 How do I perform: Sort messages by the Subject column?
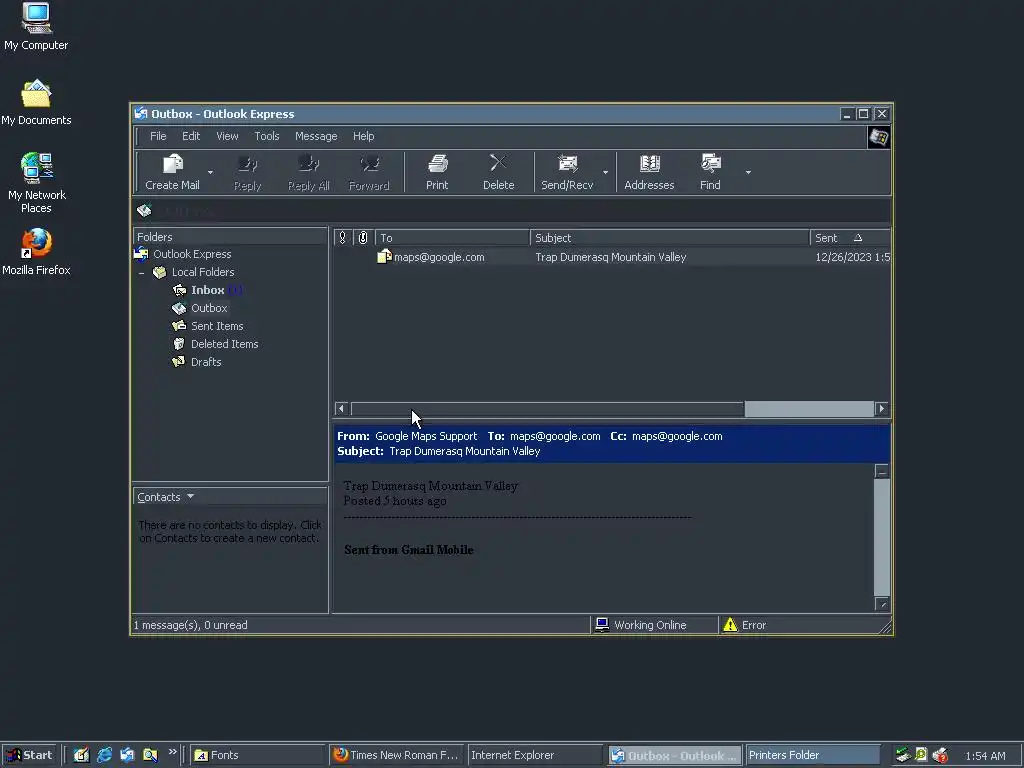670,238
